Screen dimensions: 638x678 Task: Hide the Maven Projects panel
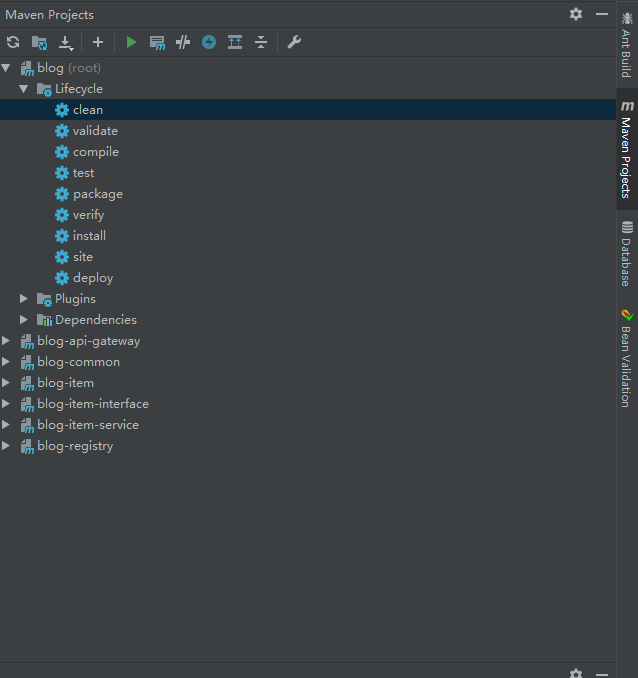click(602, 14)
